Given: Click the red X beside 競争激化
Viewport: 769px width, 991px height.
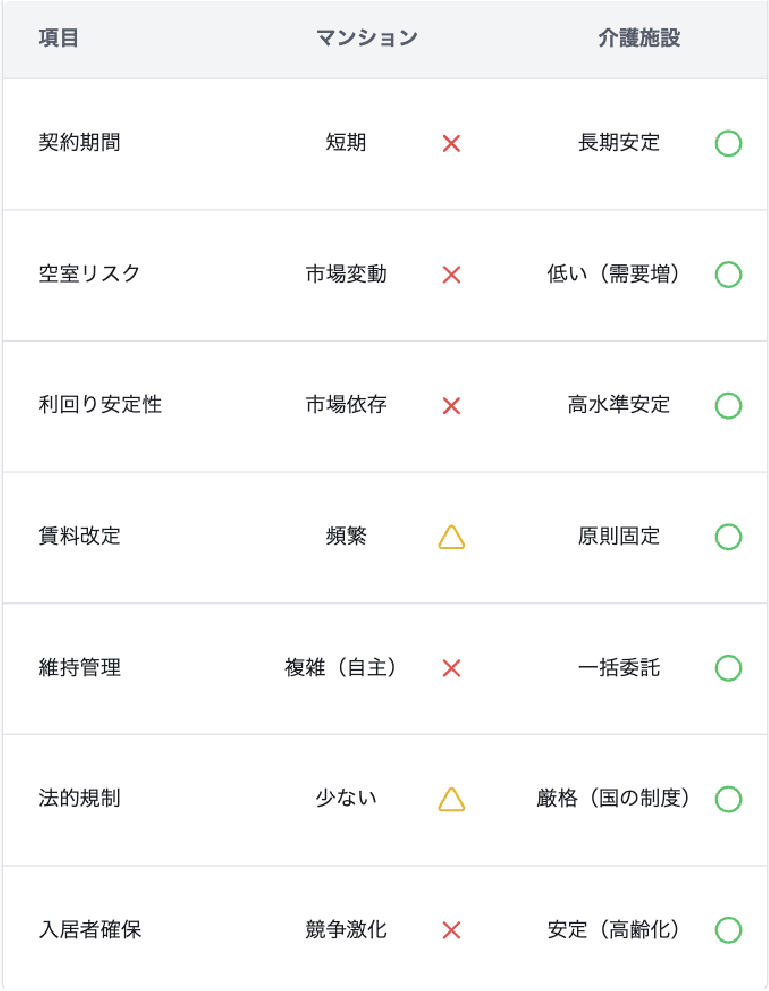Looking at the screenshot, I should coord(451,931).
